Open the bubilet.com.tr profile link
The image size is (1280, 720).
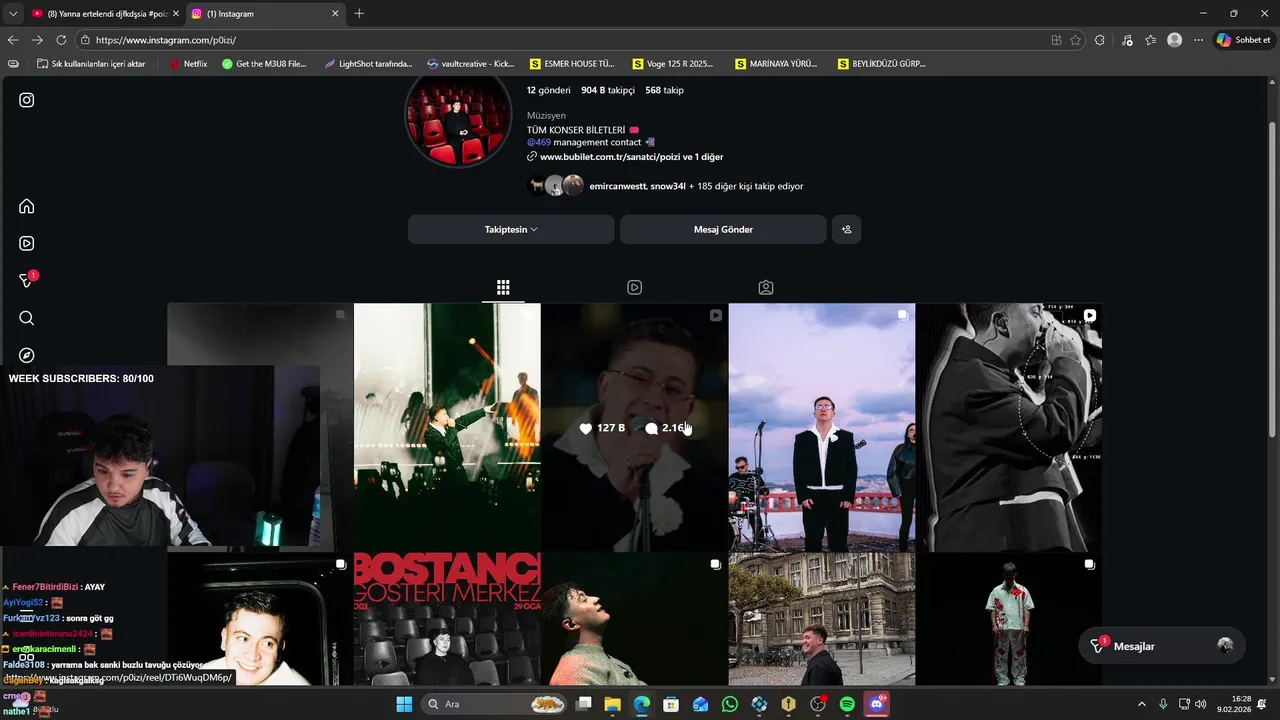click(631, 157)
